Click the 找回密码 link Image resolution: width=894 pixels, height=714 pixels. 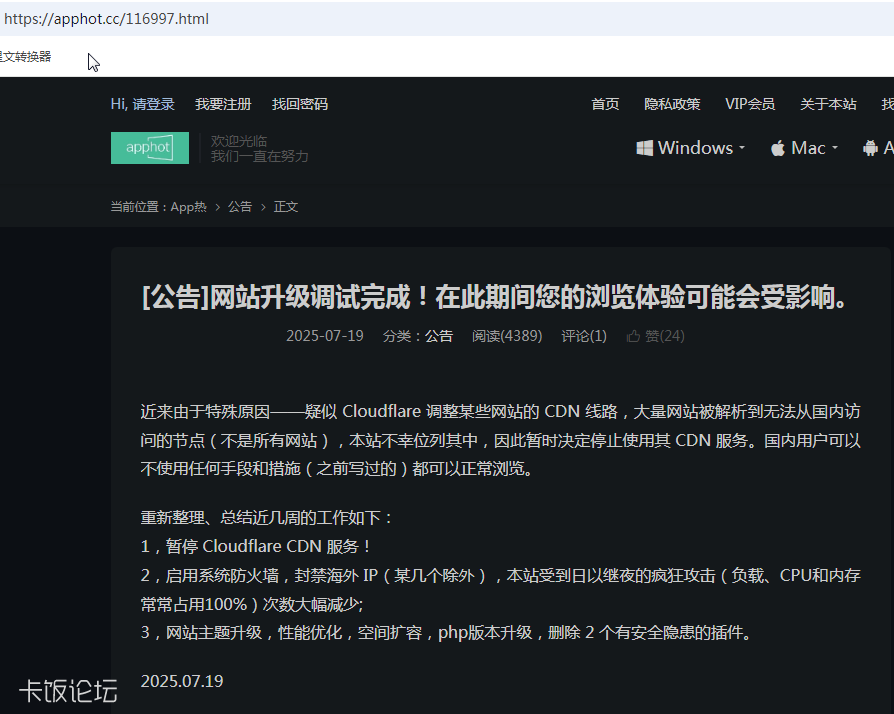click(x=299, y=104)
